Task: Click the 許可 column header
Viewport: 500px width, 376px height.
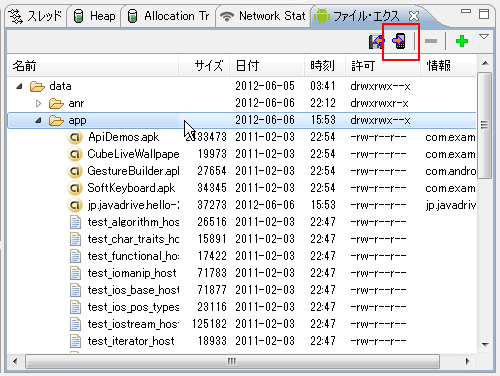Action: pos(383,66)
